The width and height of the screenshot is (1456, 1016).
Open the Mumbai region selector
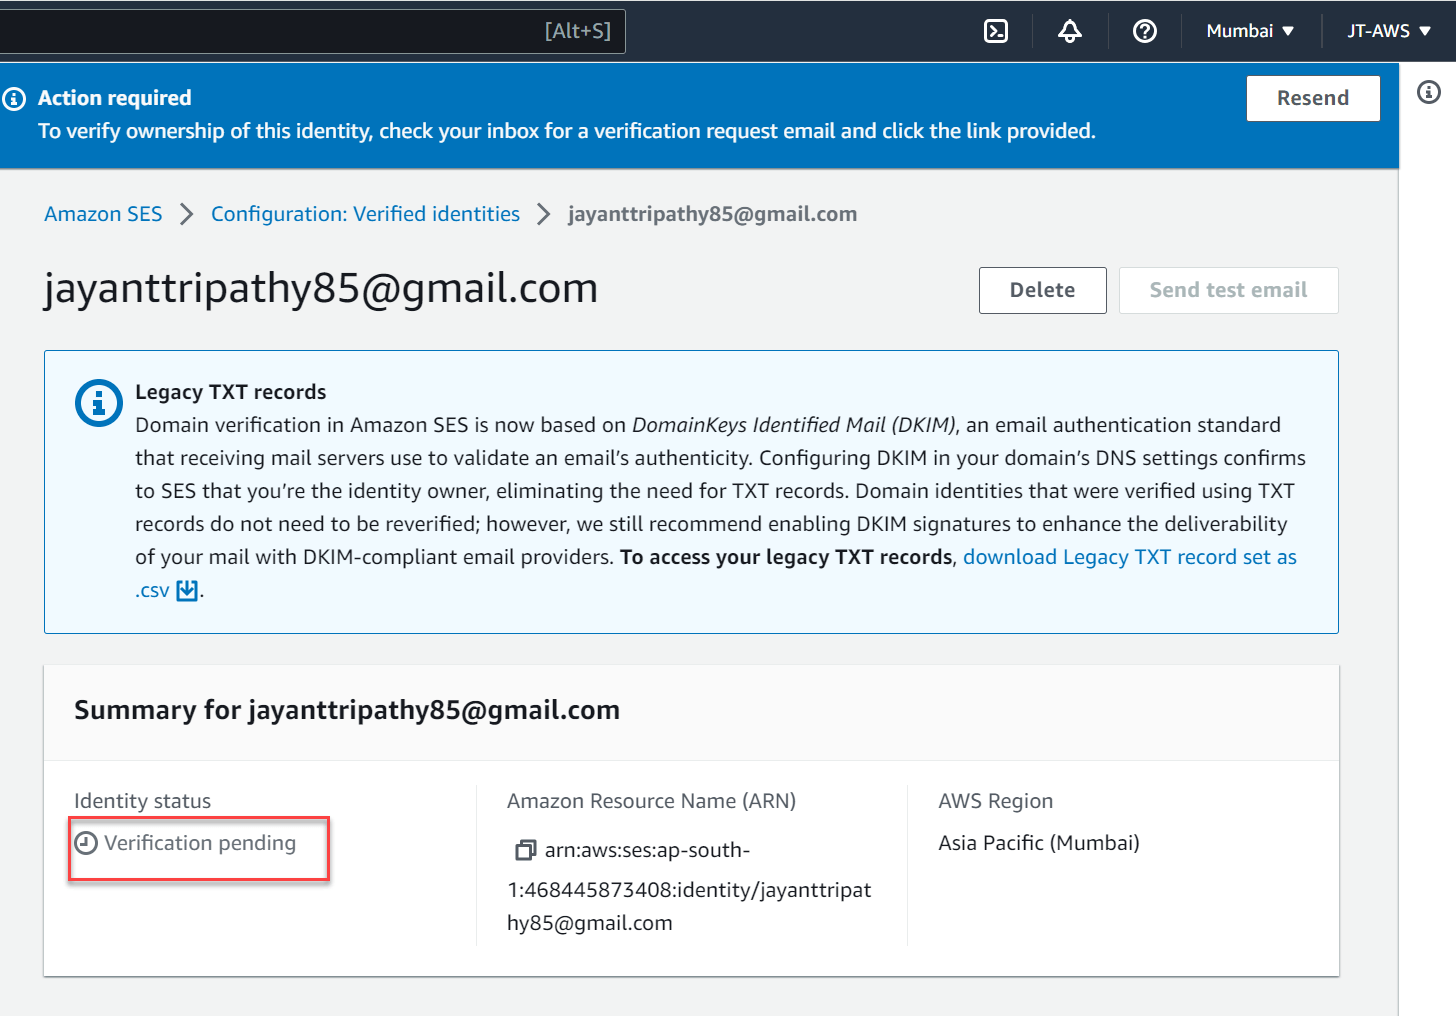pyautogui.click(x=1249, y=31)
